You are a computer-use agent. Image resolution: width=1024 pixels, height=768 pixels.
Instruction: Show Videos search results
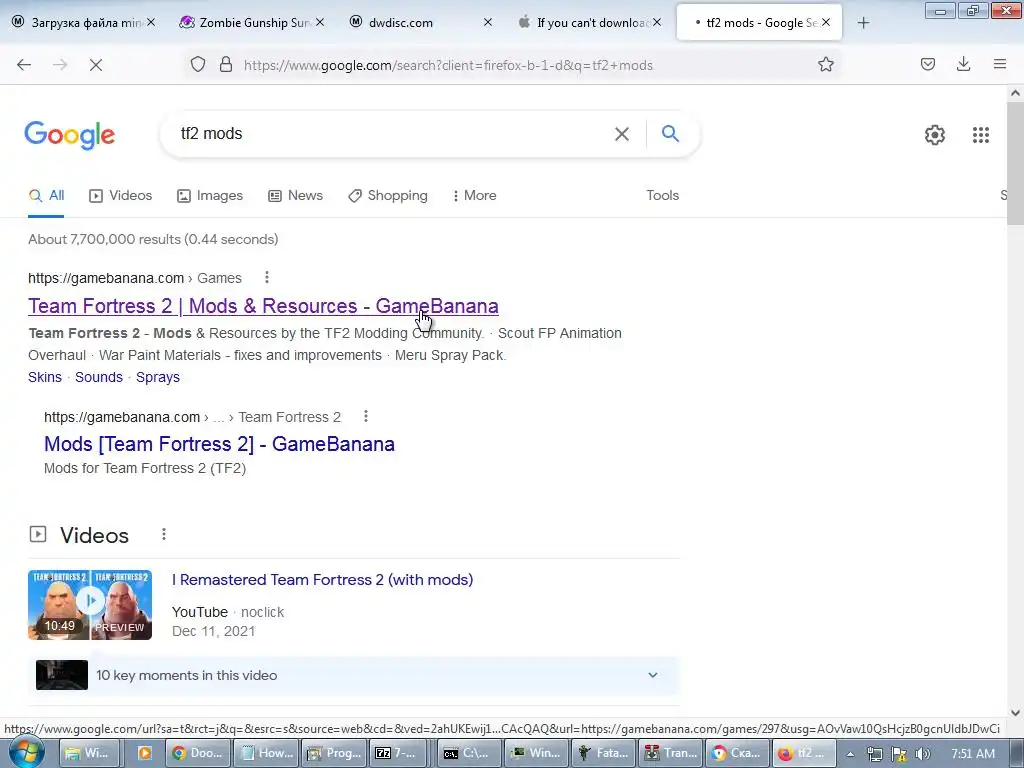point(121,195)
